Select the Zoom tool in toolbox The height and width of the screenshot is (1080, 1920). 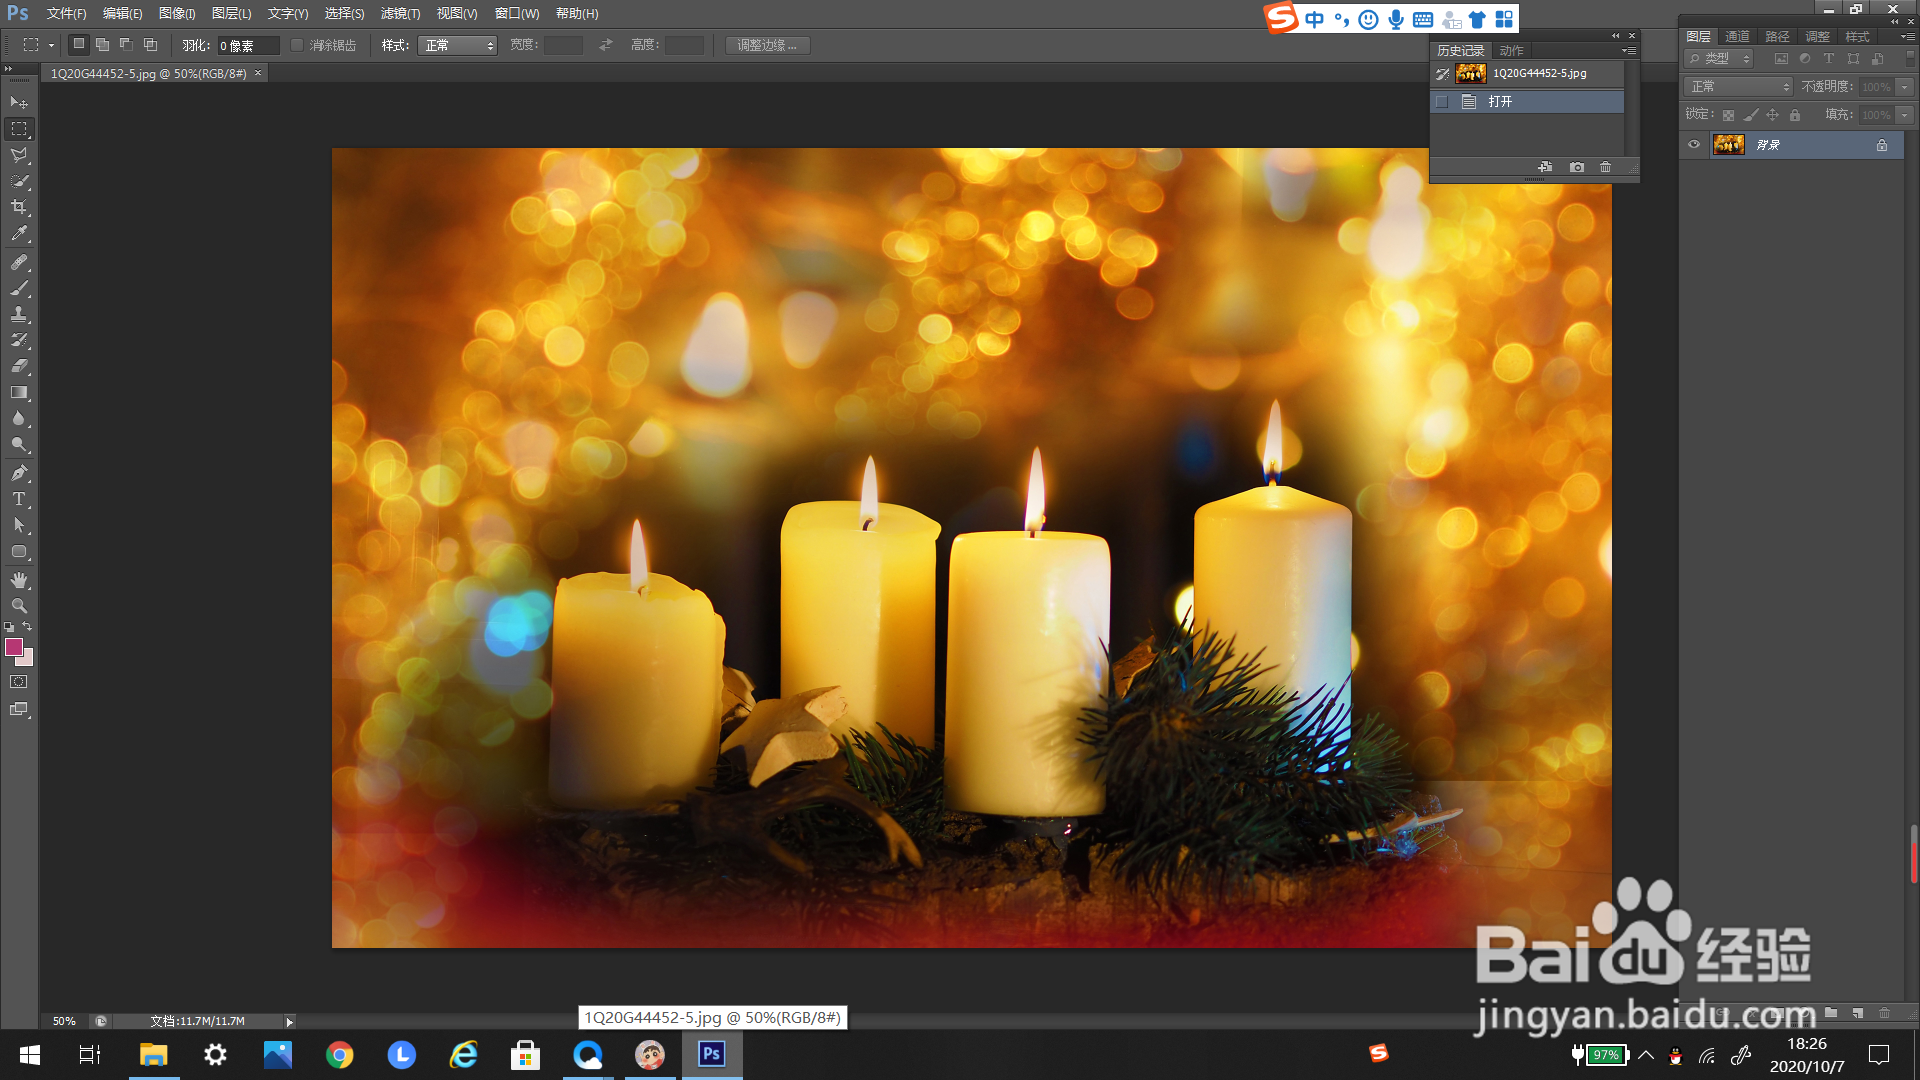coord(19,606)
